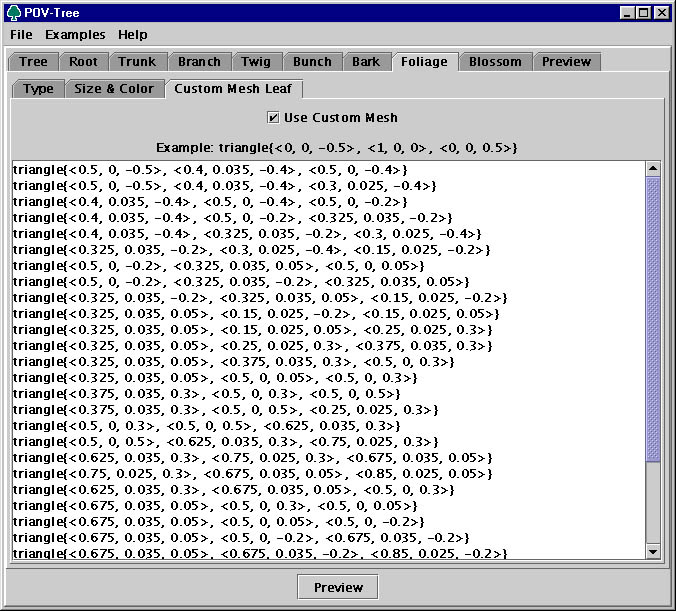The height and width of the screenshot is (611, 676).
Task: Maximize the POV-Tree window
Action: point(643,13)
